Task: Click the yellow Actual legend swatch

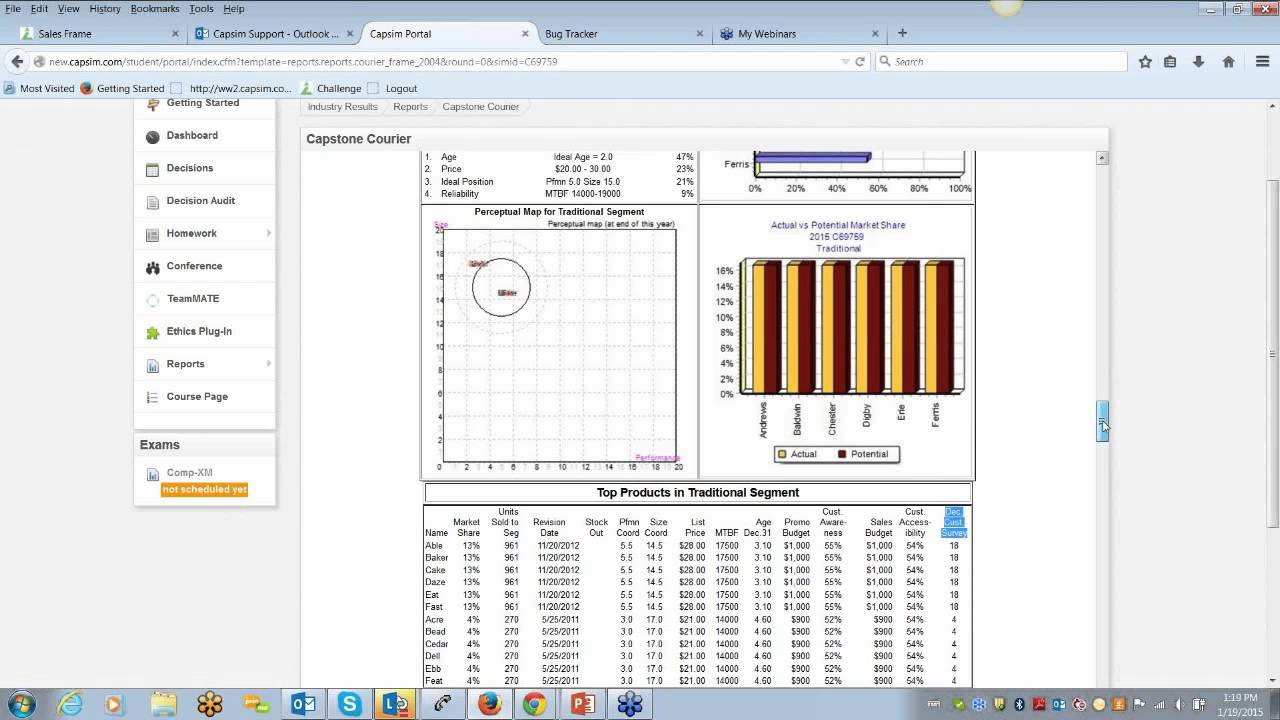Action: tap(783, 454)
